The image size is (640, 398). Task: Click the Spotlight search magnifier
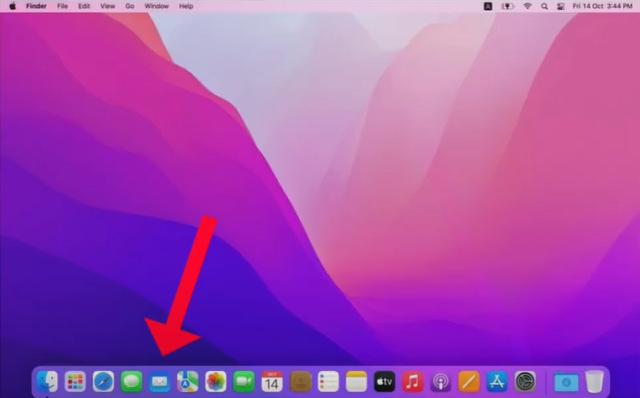(x=544, y=6)
